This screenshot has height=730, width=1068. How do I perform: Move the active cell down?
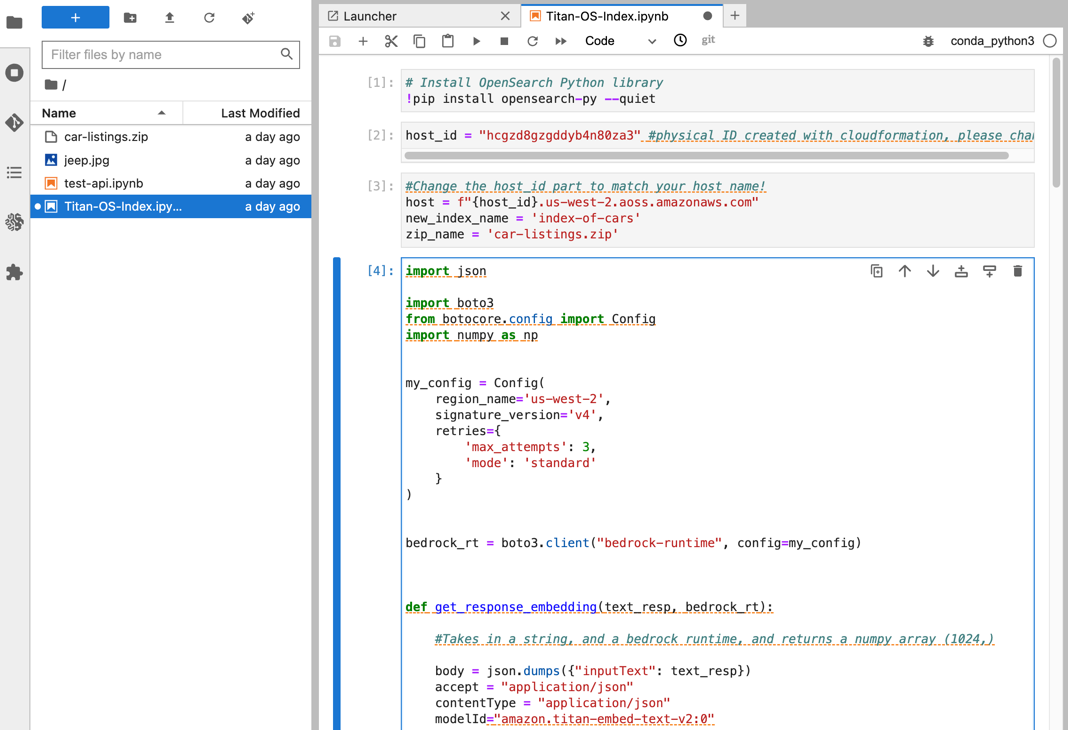(933, 271)
